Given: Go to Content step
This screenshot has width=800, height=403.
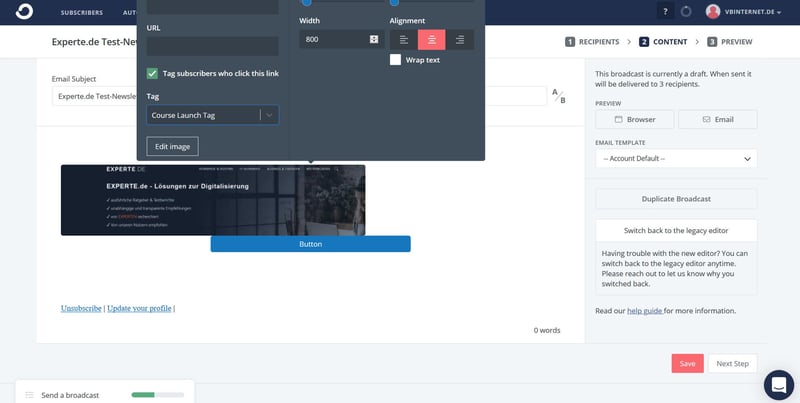Looking at the screenshot, I should click(663, 42).
